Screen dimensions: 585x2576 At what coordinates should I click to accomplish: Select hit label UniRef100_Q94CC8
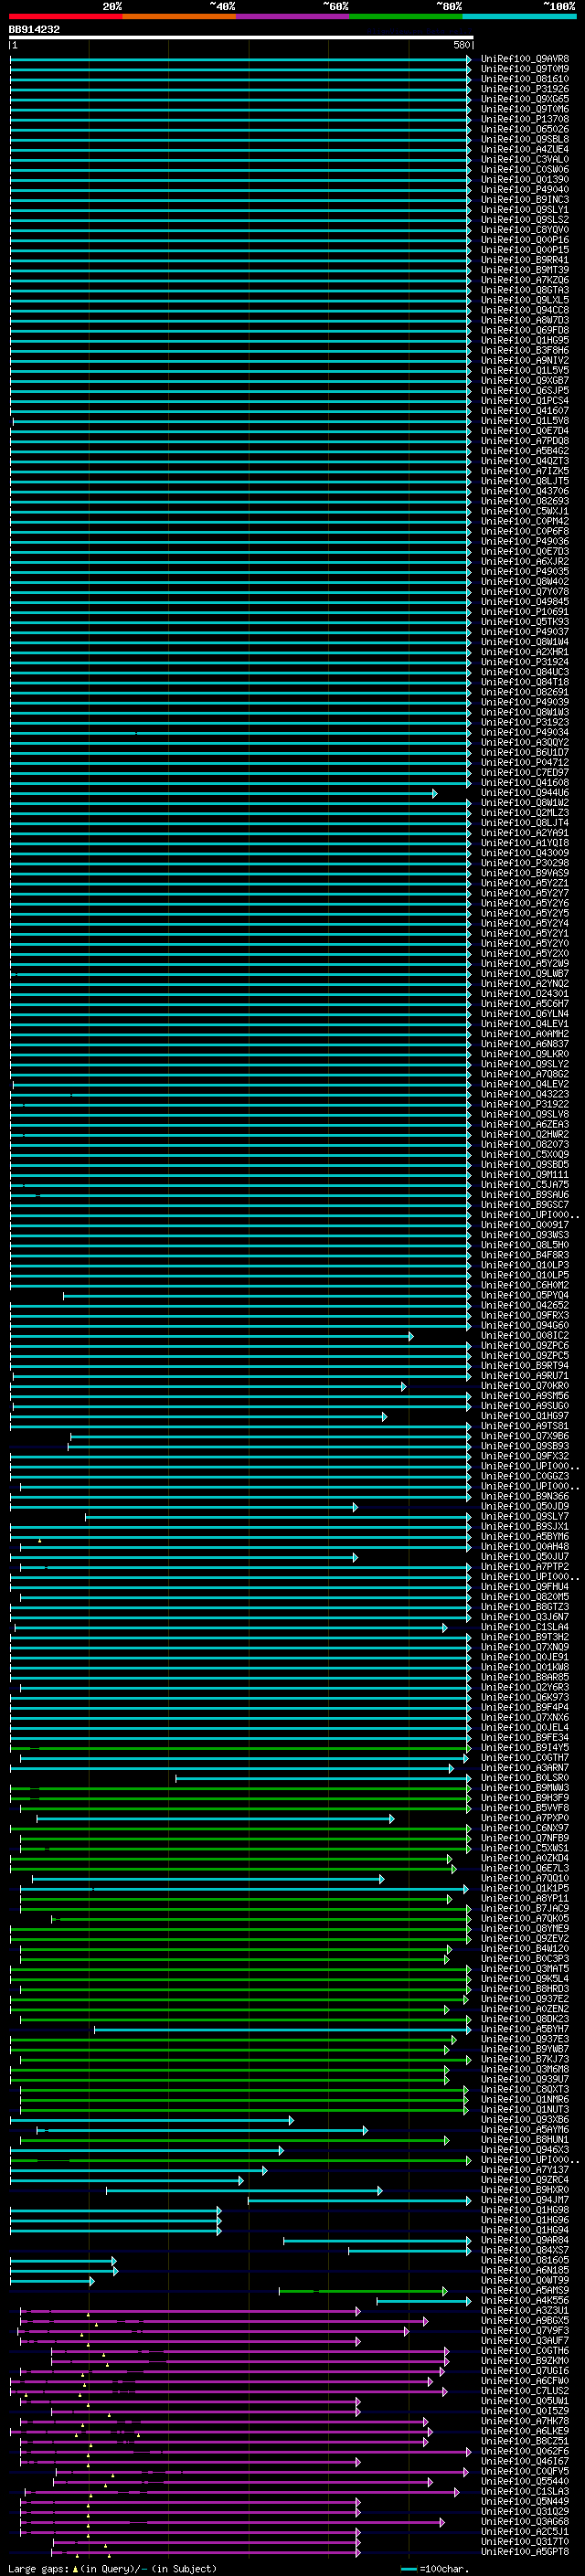[525, 310]
